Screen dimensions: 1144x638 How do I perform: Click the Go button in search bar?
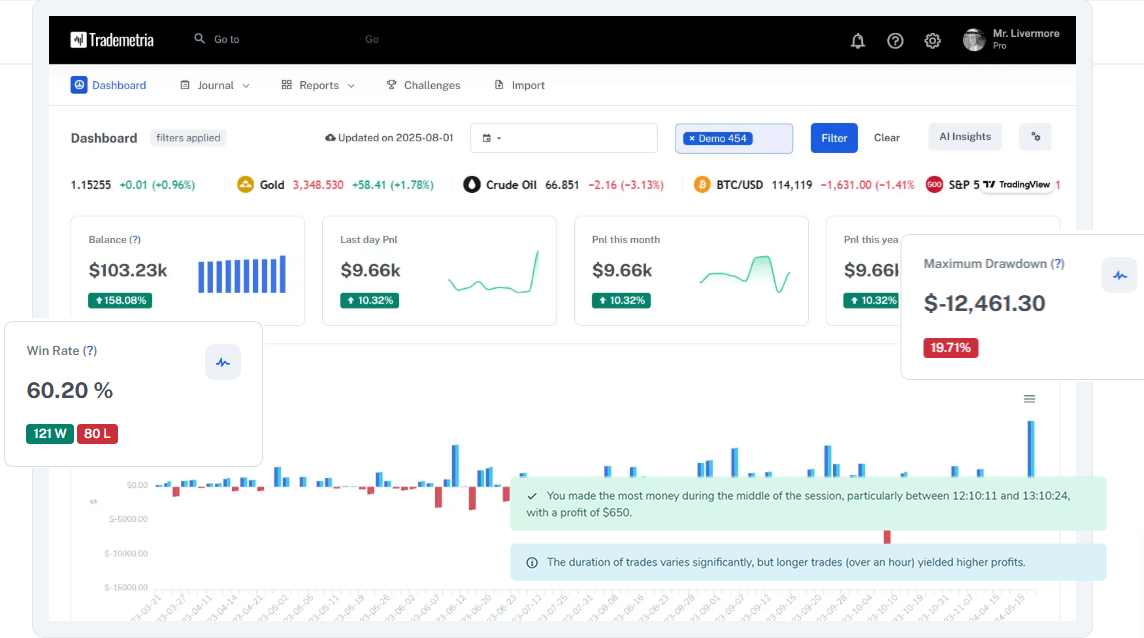pyautogui.click(x=371, y=39)
